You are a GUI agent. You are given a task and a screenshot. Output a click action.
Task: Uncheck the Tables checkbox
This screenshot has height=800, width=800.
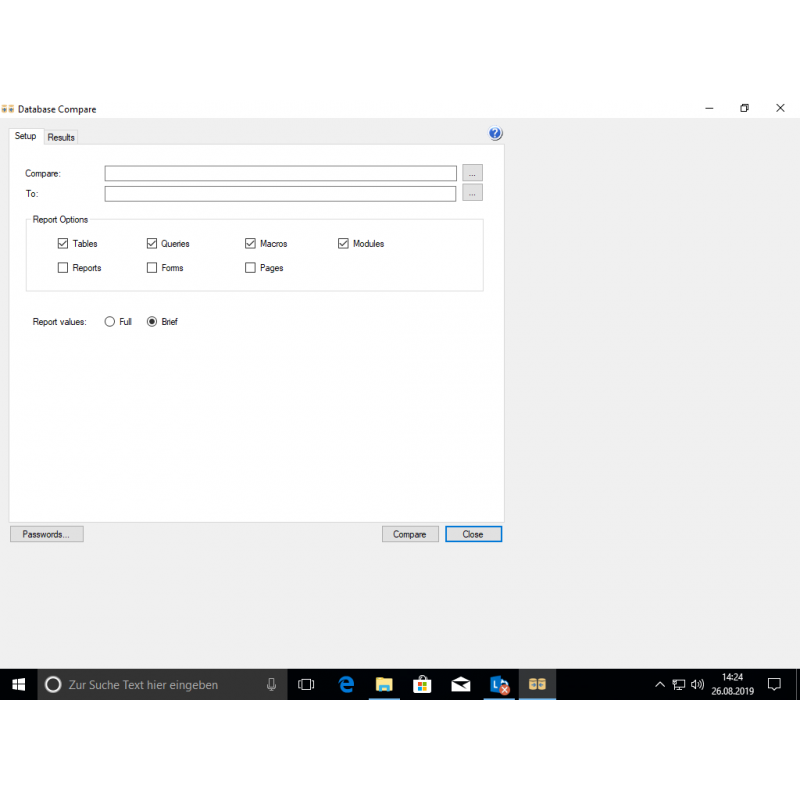click(x=63, y=243)
